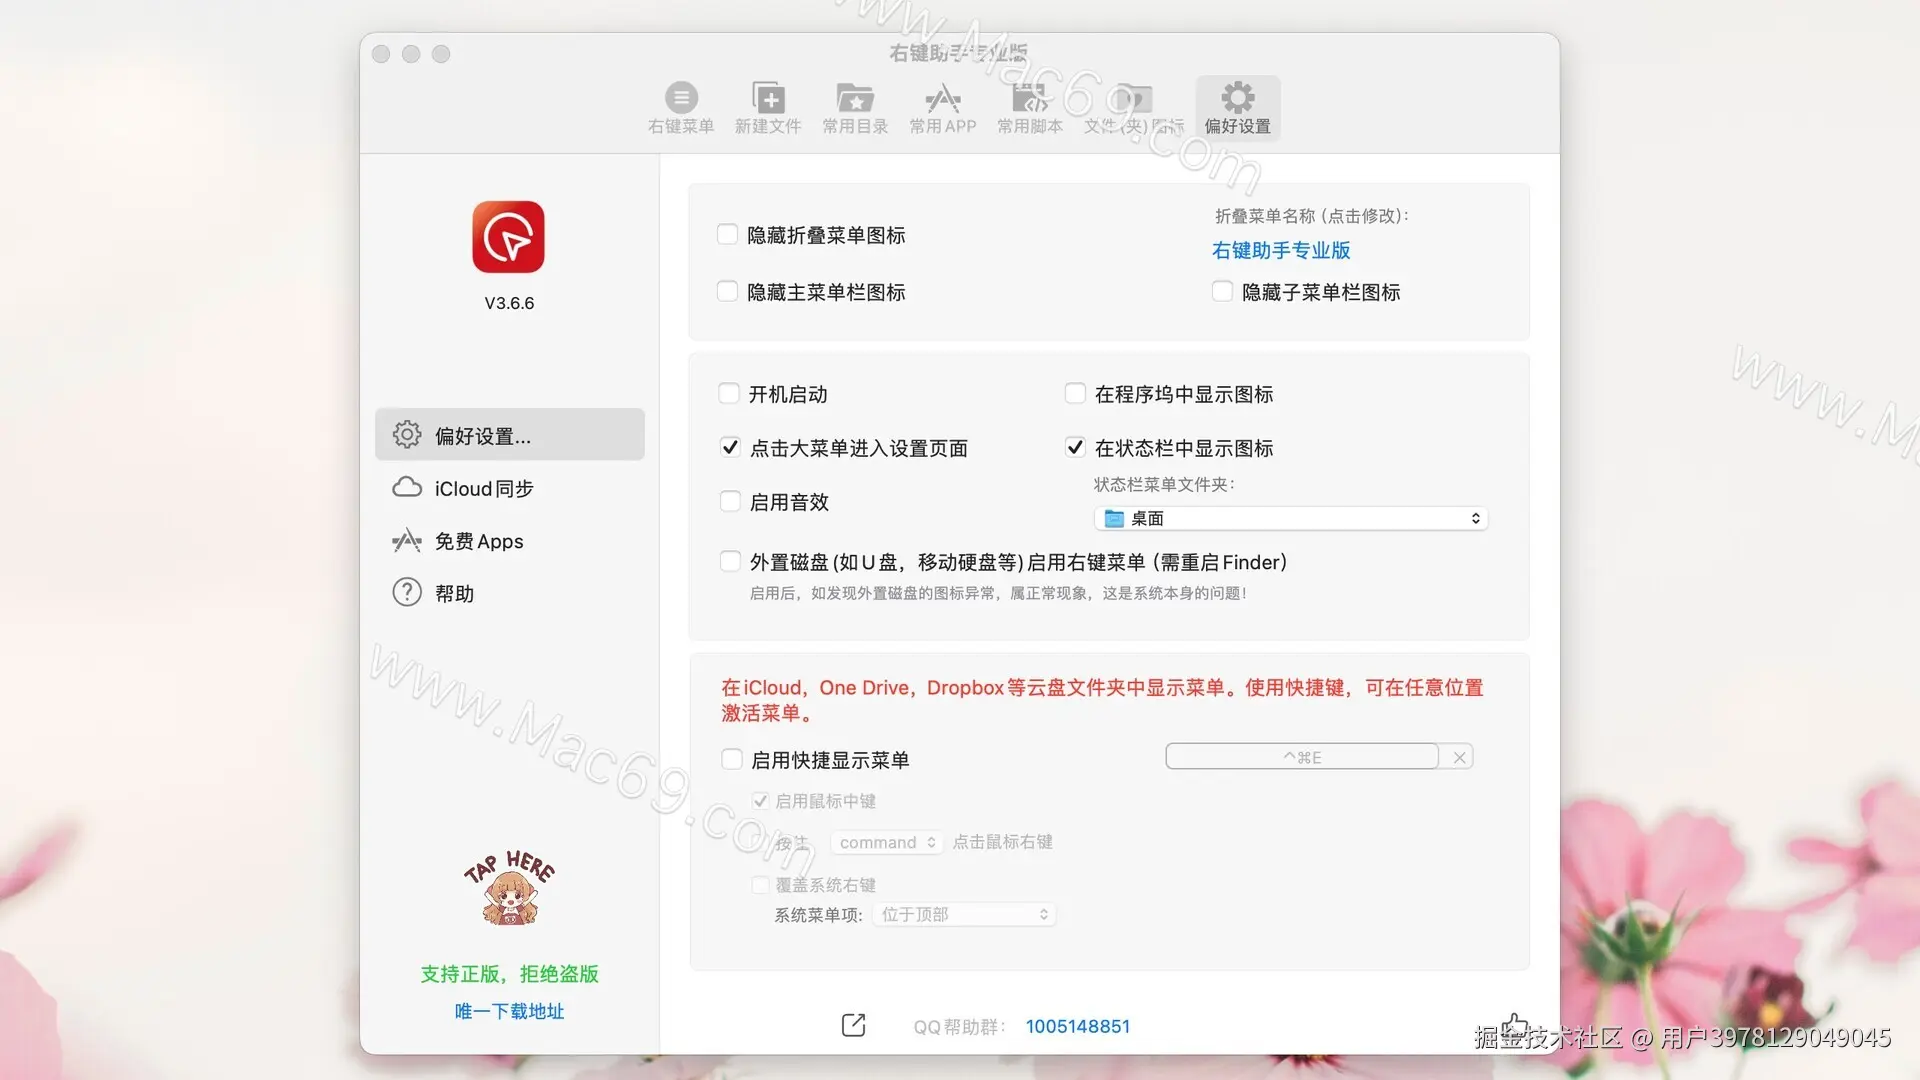The height and width of the screenshot is (1080, 1920).
Task: Open the 位于顶部 system menu dropdown
Action: coord(964,915)
